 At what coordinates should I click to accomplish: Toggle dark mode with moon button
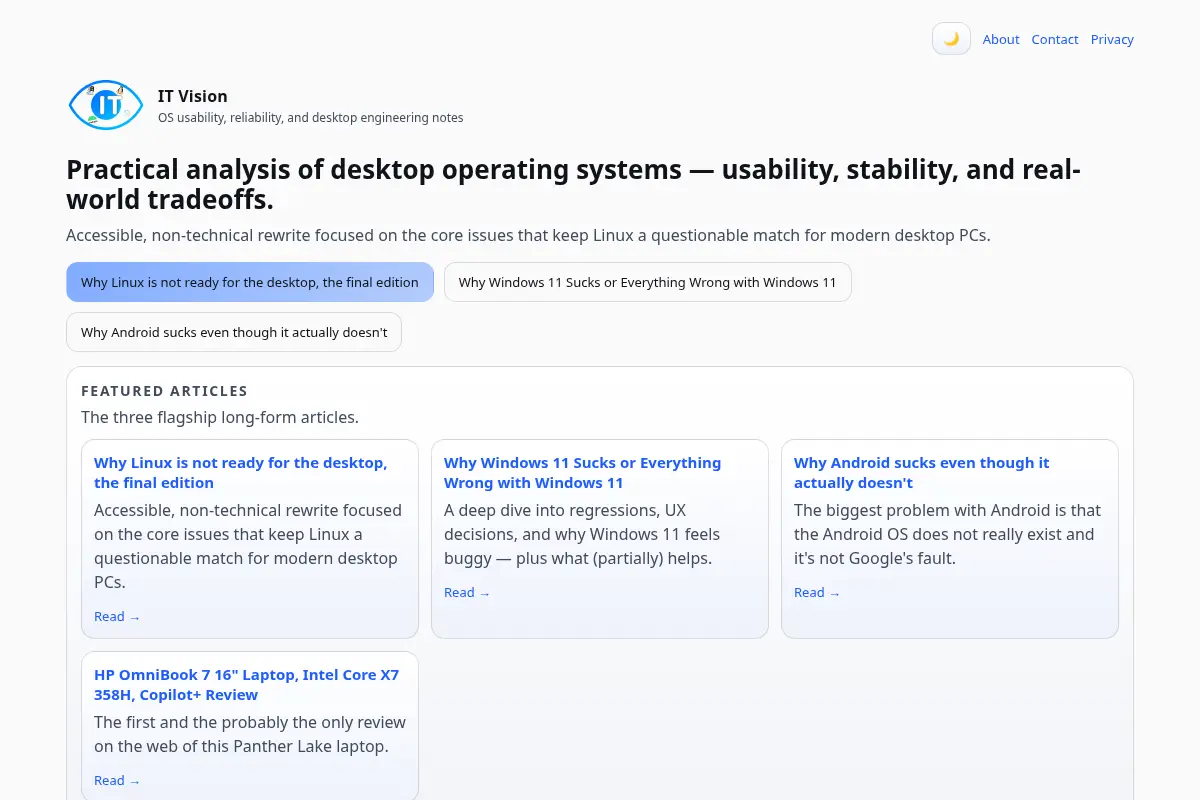pos(951,39)
